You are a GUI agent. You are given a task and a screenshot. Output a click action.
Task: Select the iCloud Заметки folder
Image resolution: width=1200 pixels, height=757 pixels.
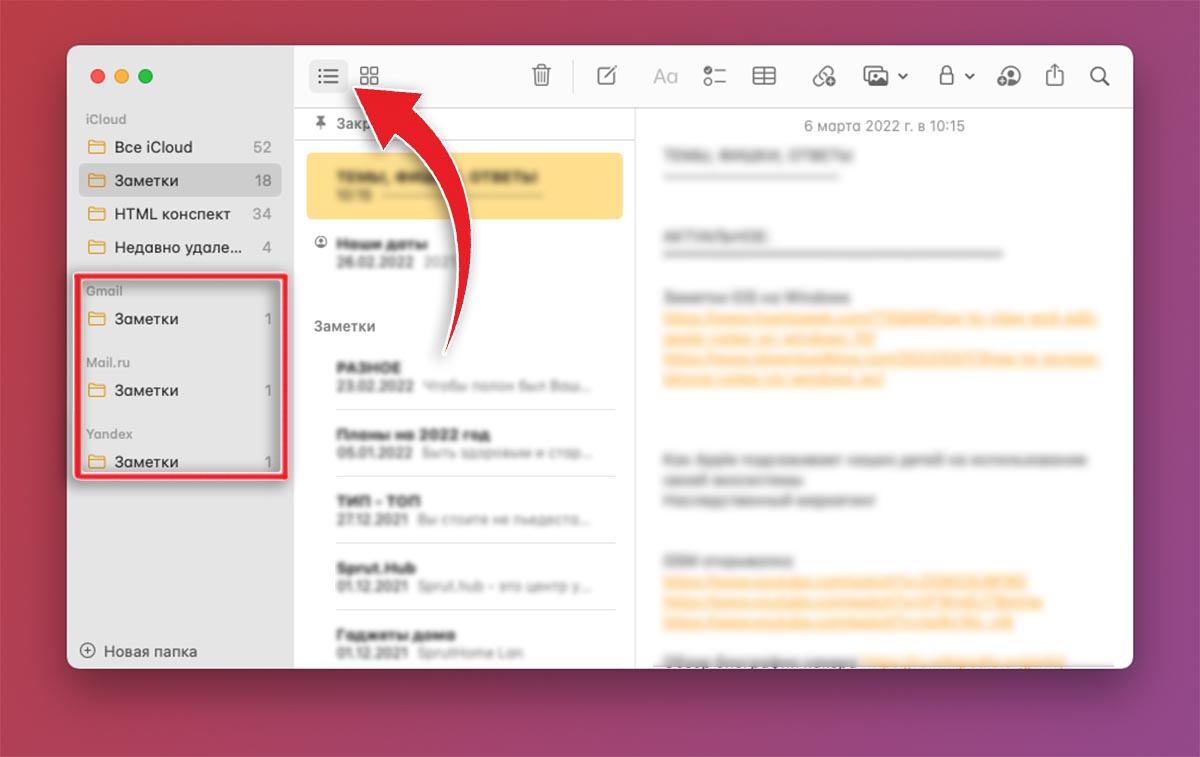pos(180,180)
